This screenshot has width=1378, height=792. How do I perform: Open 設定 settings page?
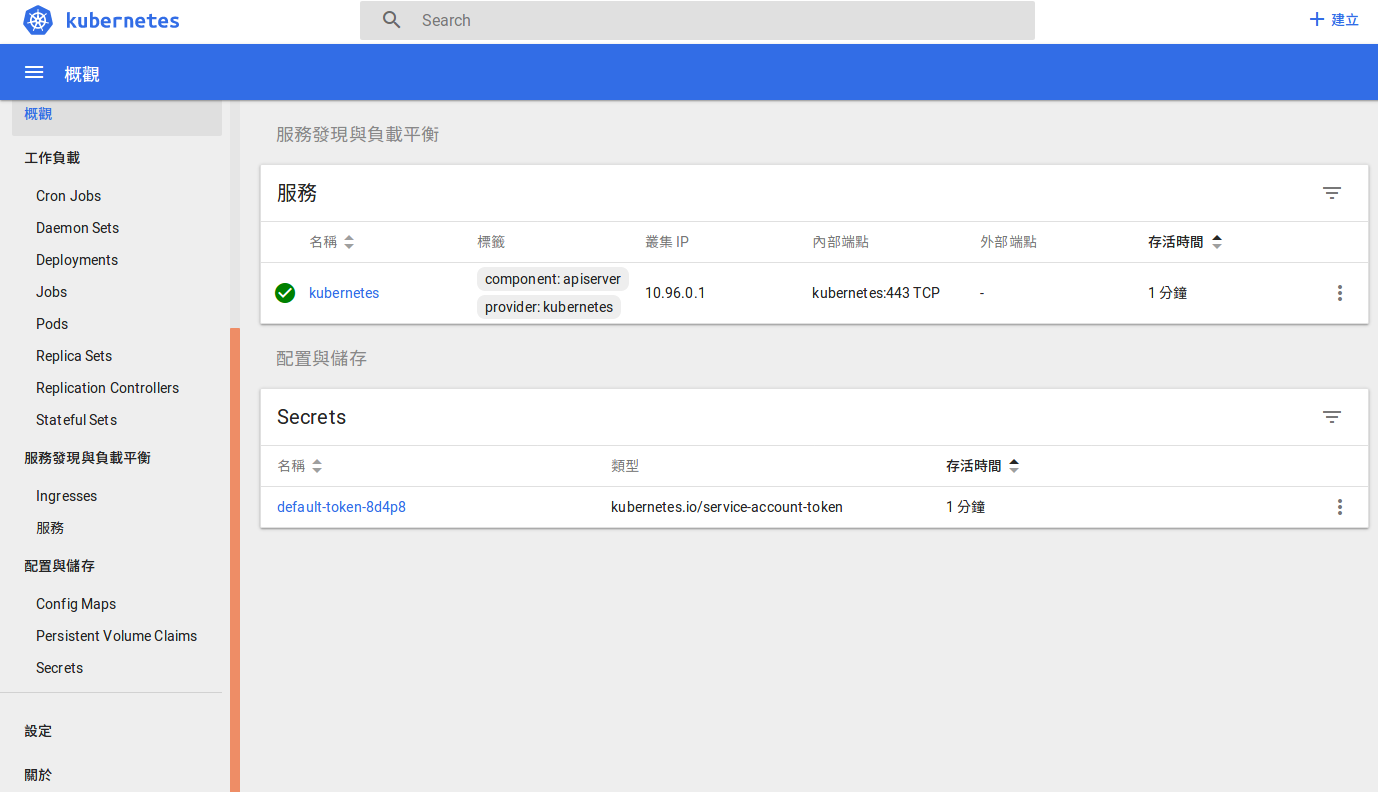tap(38, 731)
